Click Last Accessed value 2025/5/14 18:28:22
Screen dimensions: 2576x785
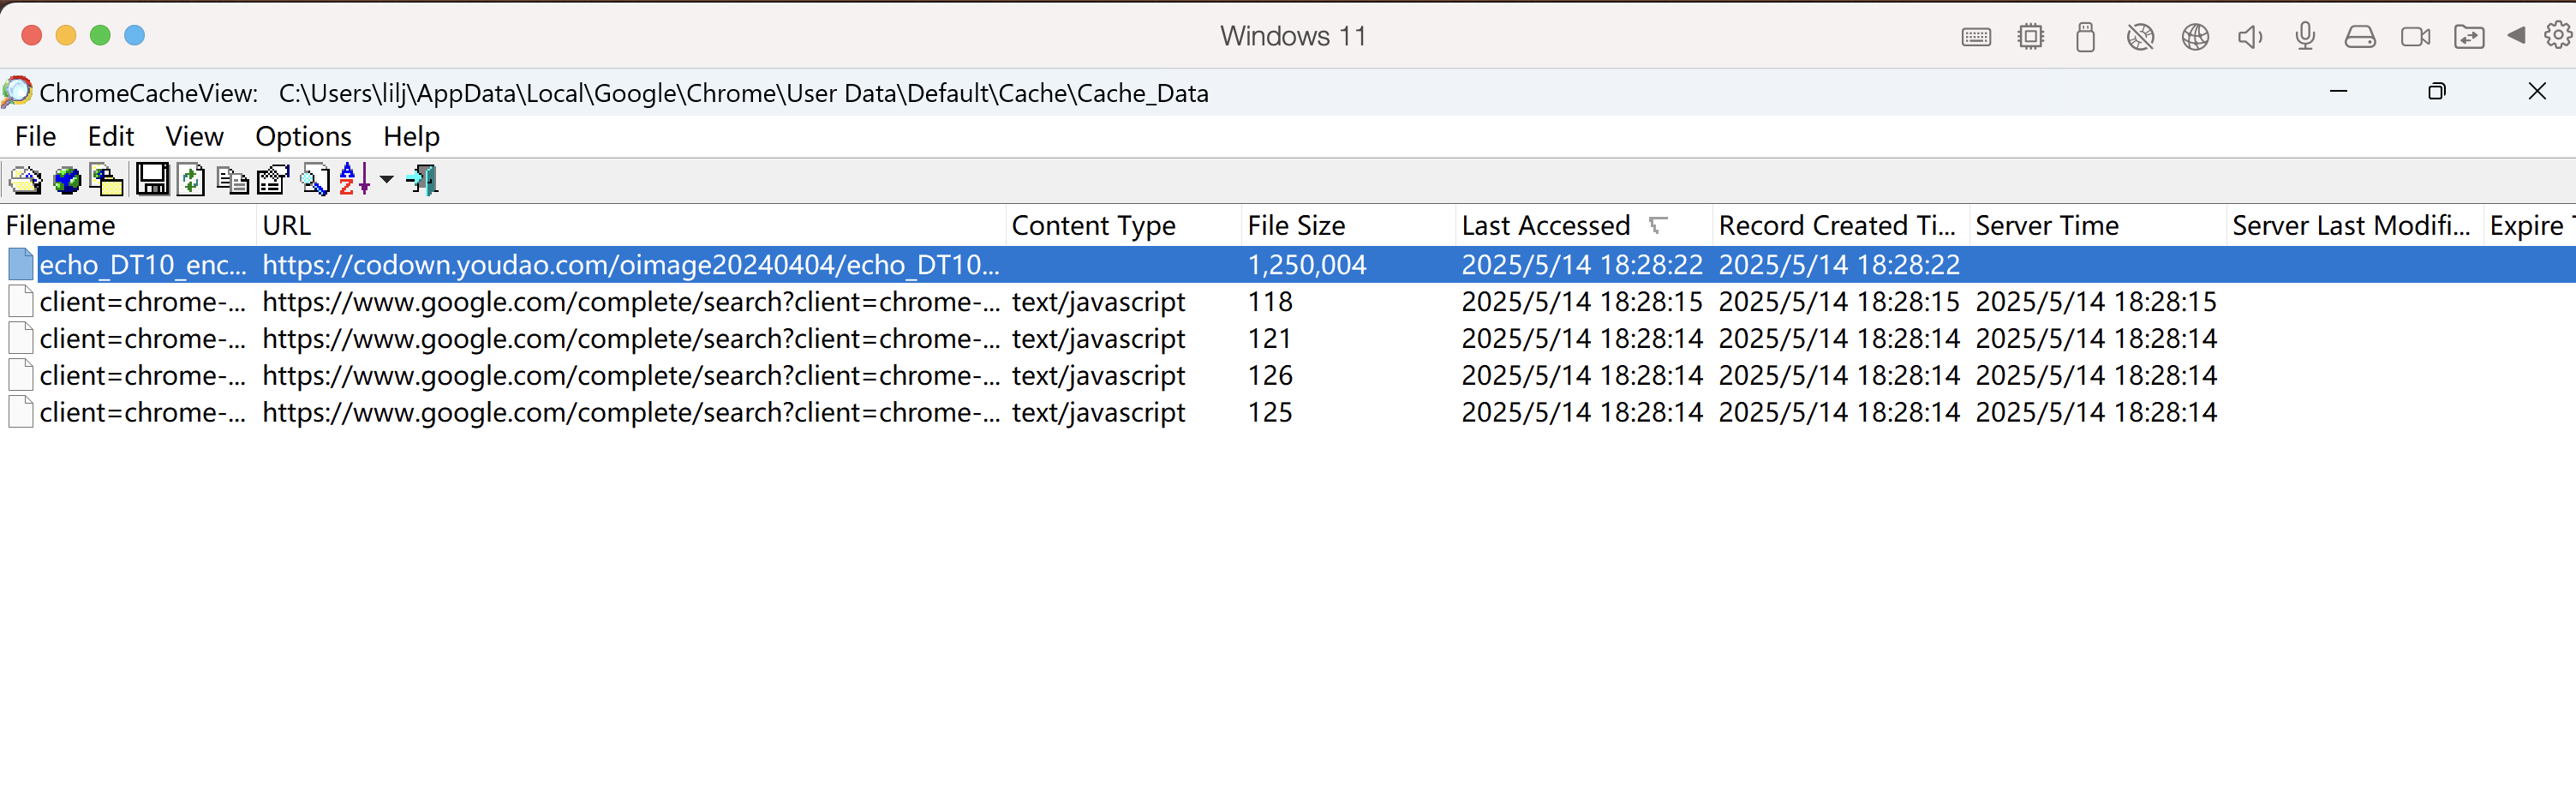pos(1582,264)
